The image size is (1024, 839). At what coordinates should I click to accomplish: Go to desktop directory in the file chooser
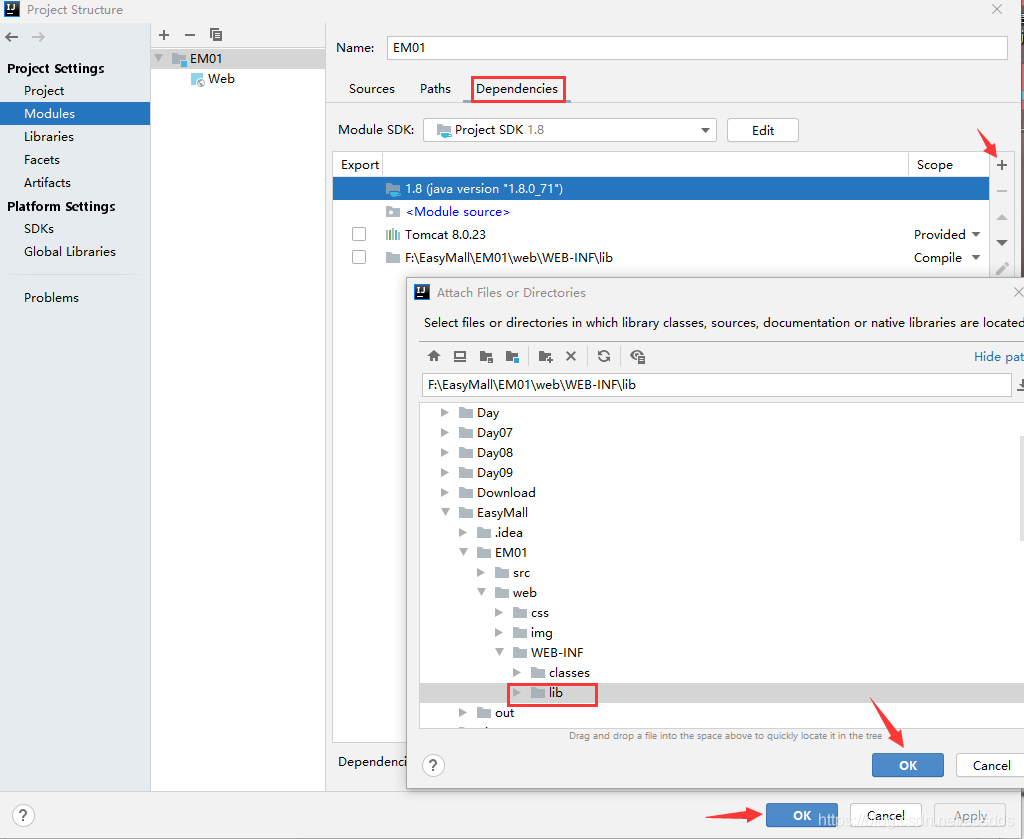click(460, 356)
